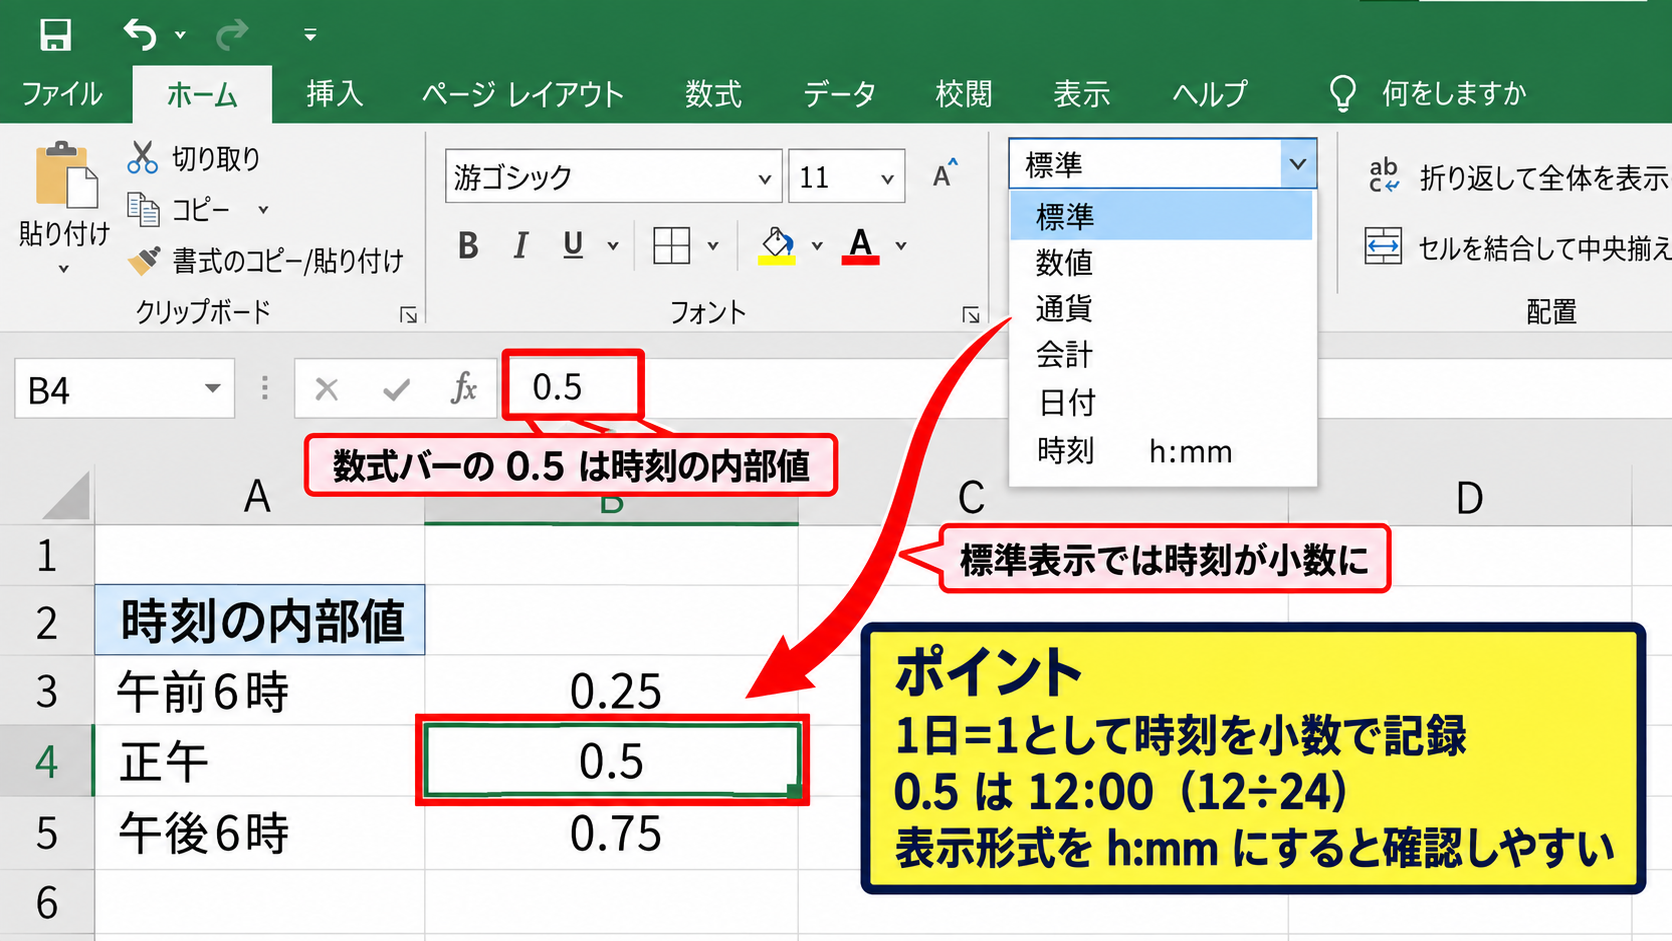Open the クリップボード dialog launcher

pos(408,315)
